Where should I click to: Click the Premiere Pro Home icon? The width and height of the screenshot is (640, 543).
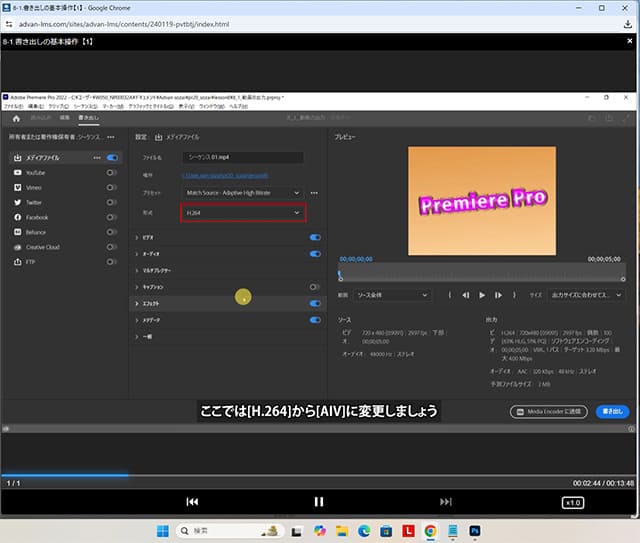(x=16, y=118)
